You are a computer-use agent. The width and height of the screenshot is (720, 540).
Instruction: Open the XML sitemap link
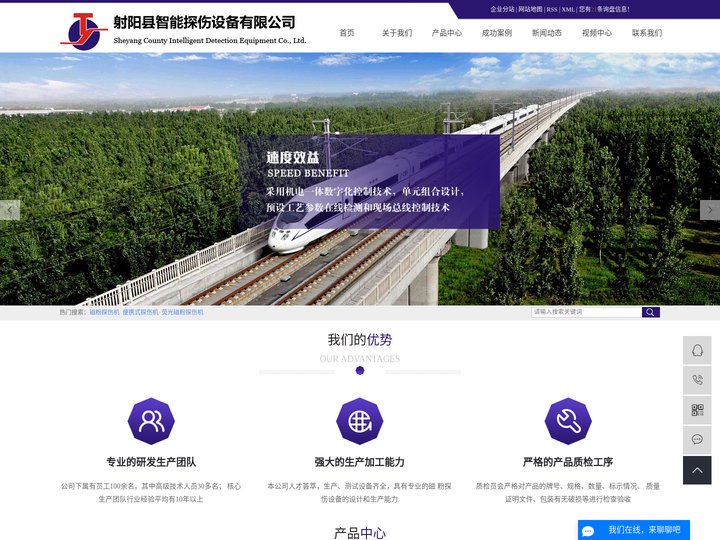568,9
